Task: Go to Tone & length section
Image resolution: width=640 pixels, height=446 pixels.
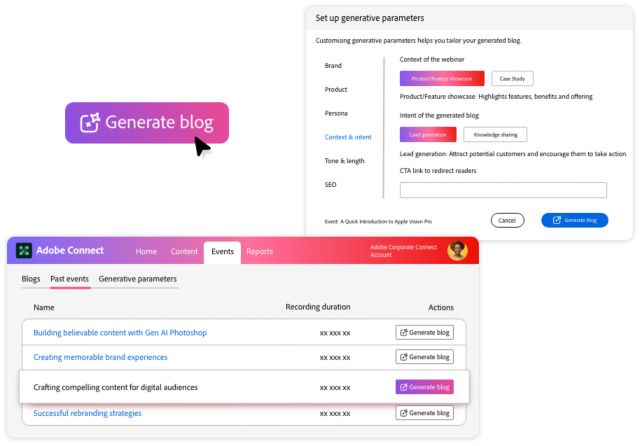Action: [345, 160]
